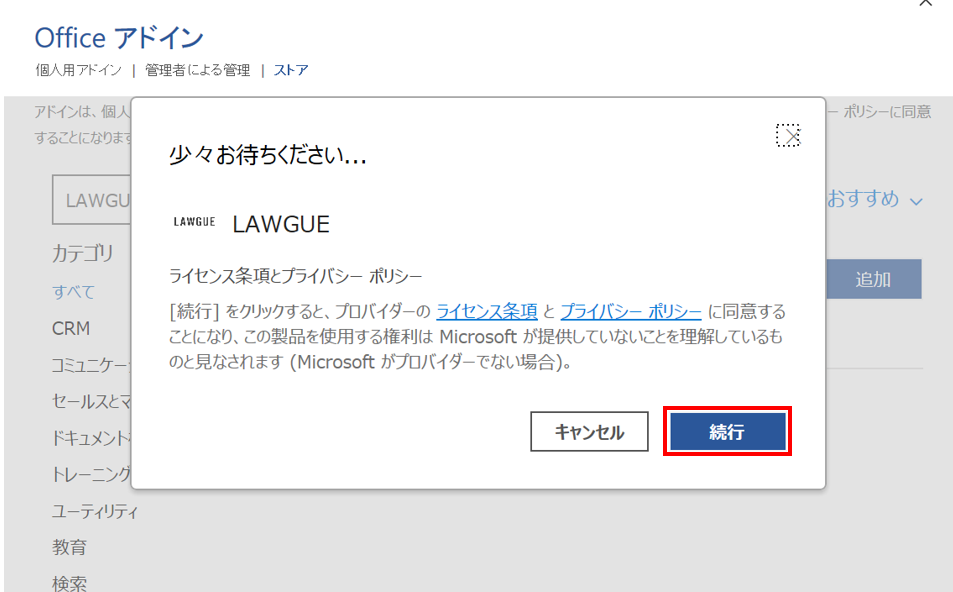Screen dimensions: 953x592
Task: Choose the 教育 category
Action: (70, 548)
